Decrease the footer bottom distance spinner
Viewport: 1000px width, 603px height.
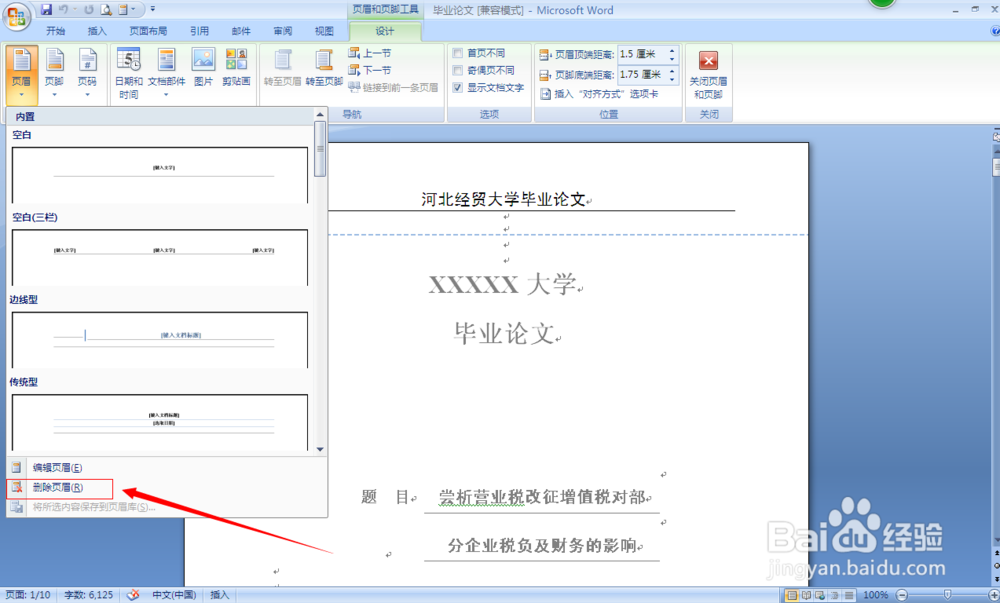(672, 79)
